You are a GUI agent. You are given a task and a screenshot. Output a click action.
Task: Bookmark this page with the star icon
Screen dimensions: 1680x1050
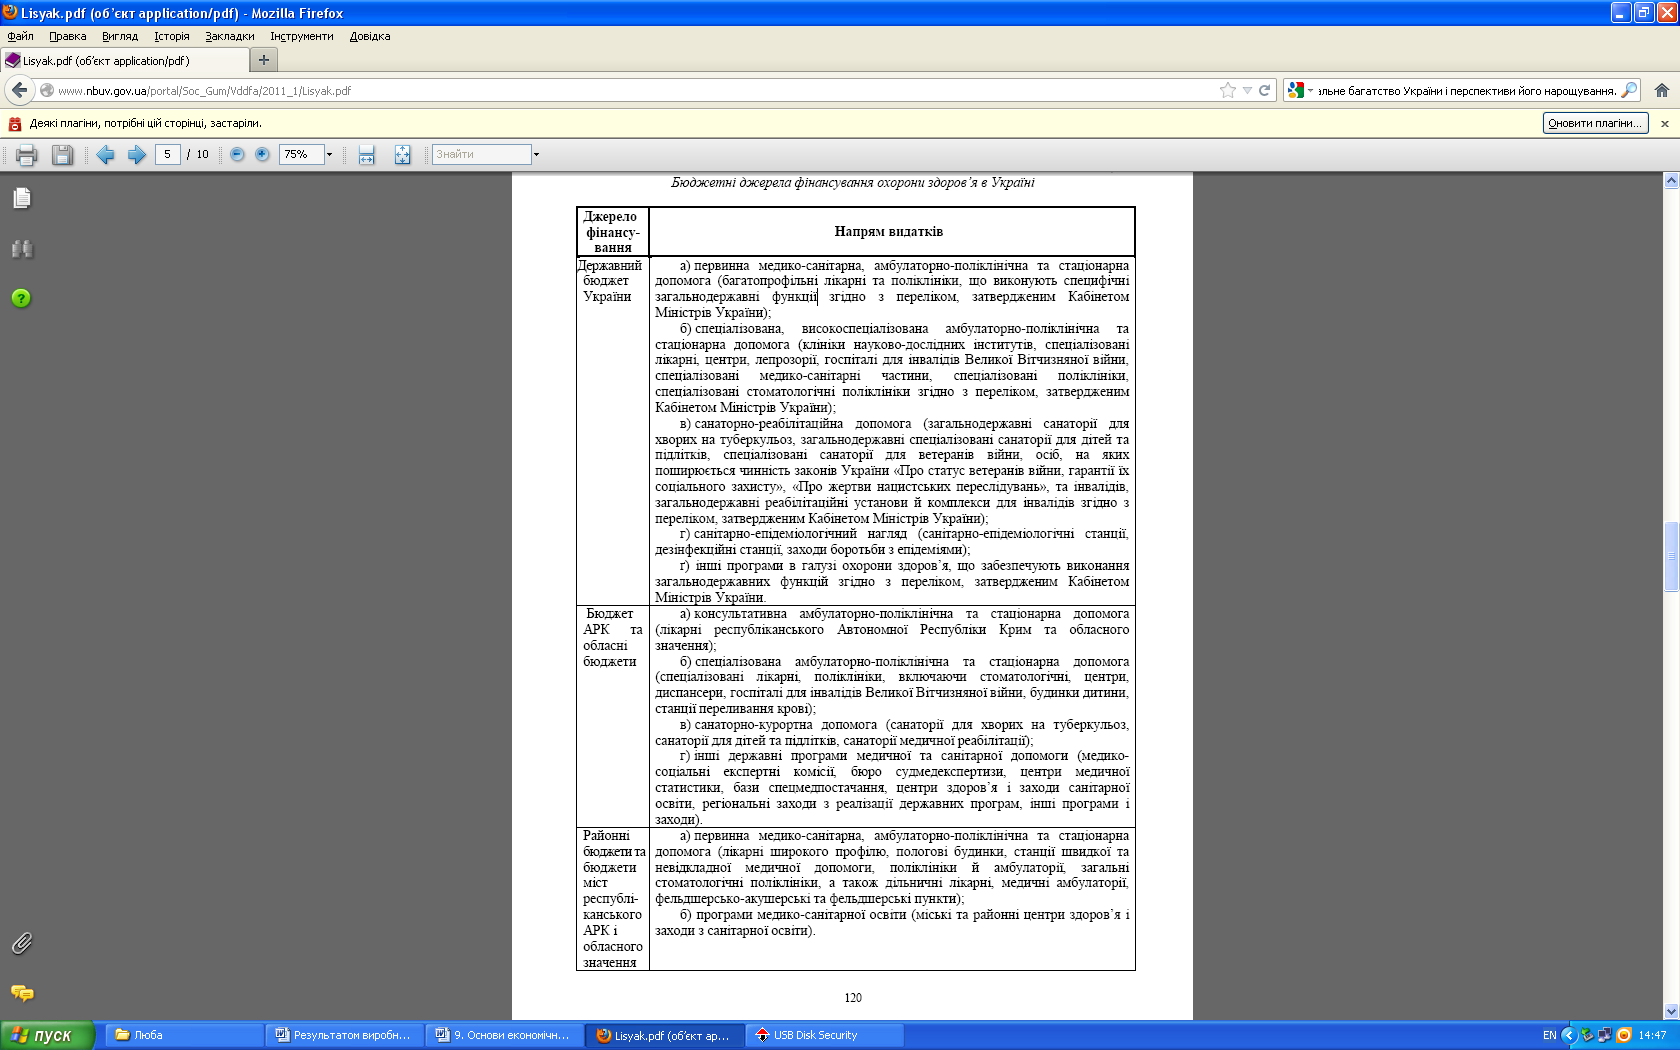[x=1228, y=90]
